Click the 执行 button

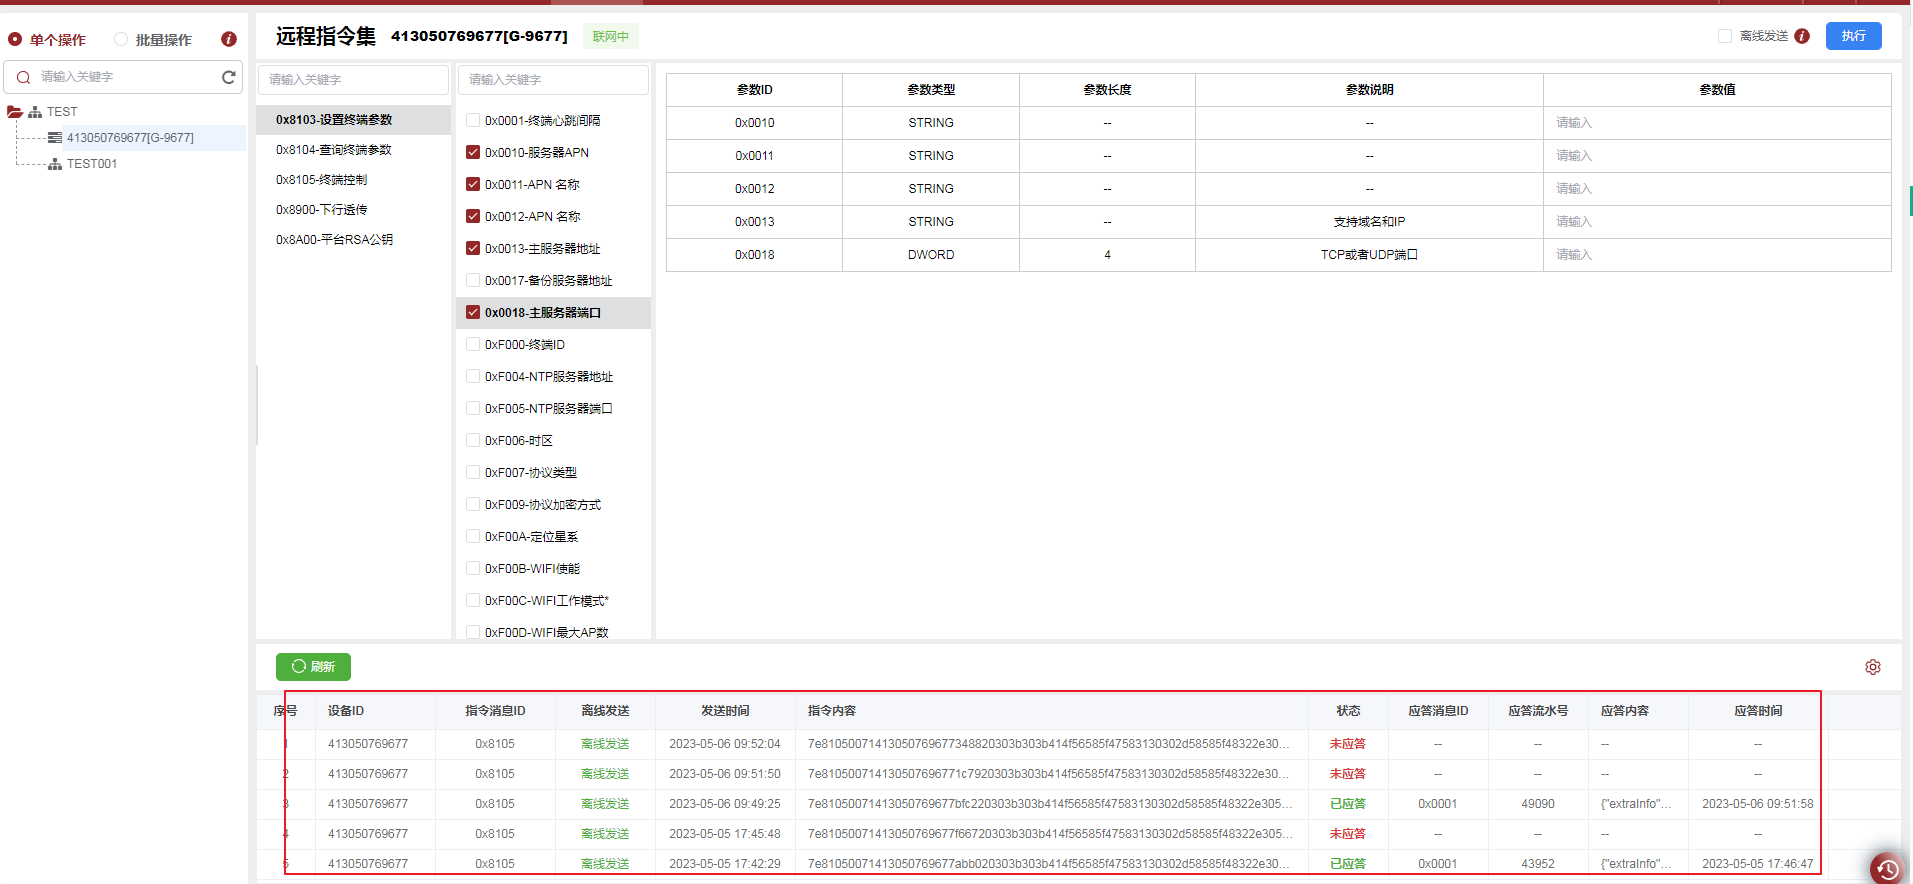(1853, 36)
